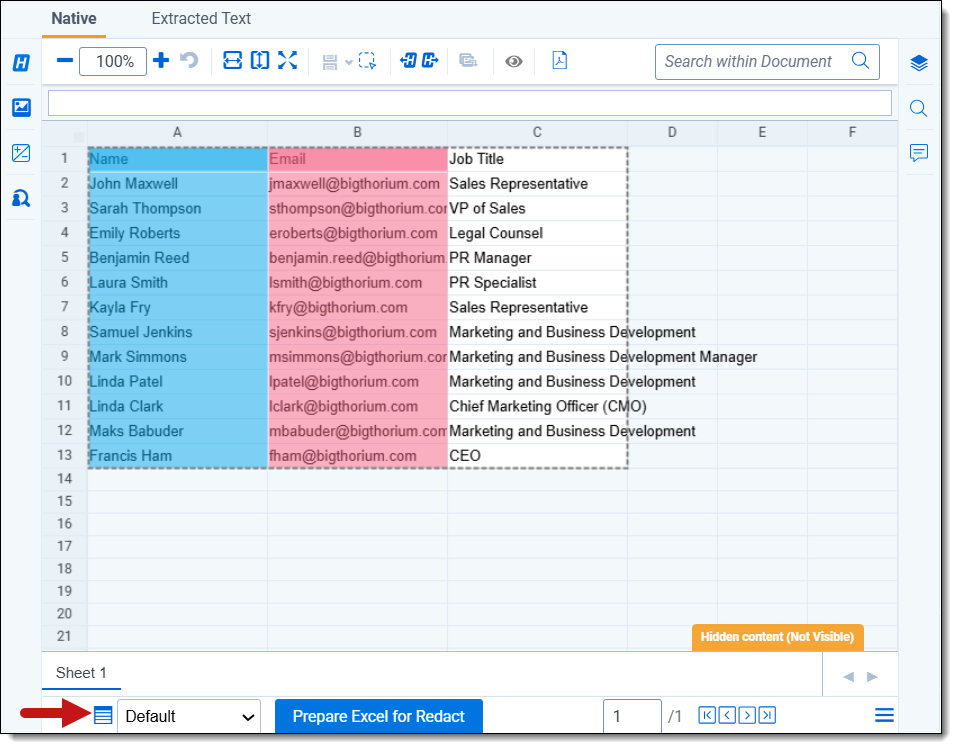Click the markup set list icon beside Default
The width and height of the screenshot is (957, 749).
(103, 716)
